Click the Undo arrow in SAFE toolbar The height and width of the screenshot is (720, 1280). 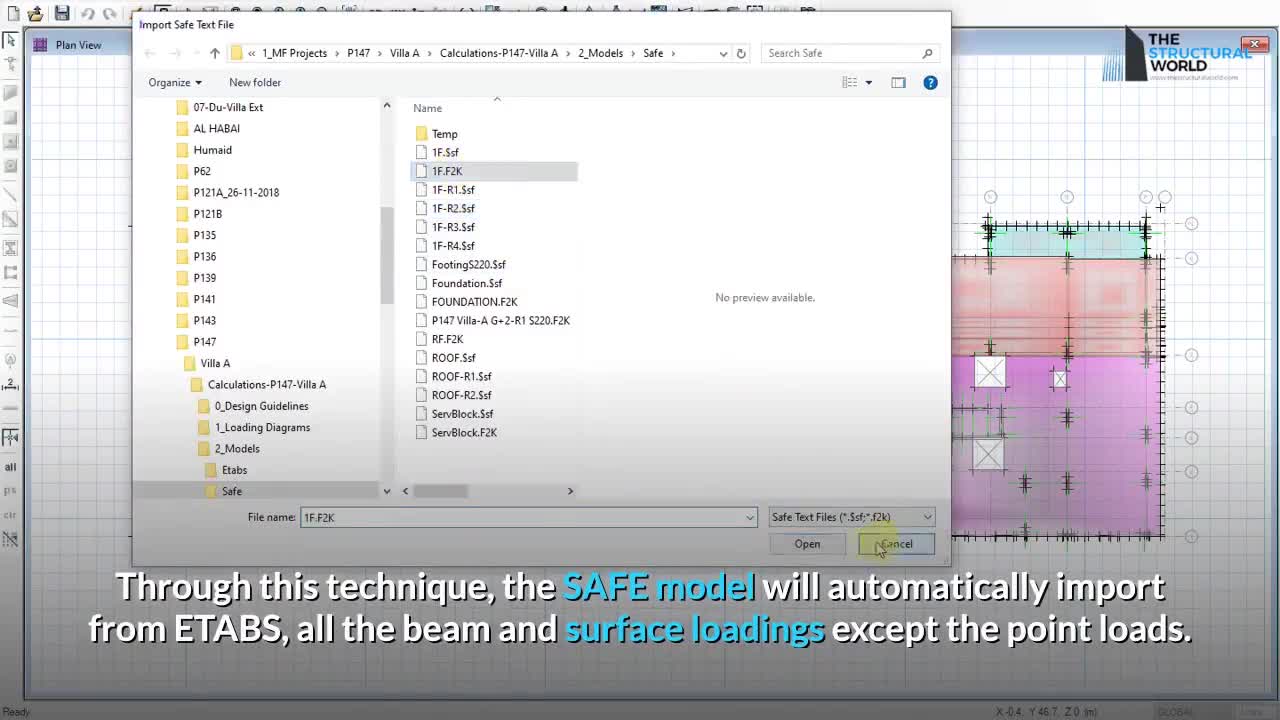click(87, 14)
